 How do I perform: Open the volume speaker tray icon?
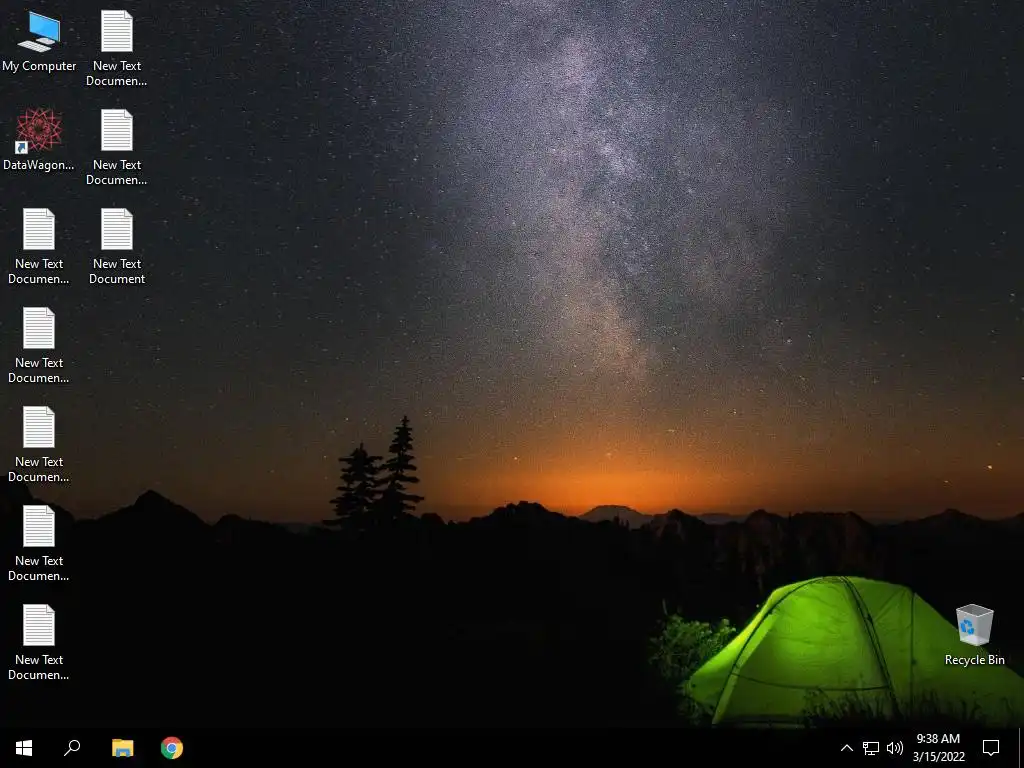tap(895, 748)
